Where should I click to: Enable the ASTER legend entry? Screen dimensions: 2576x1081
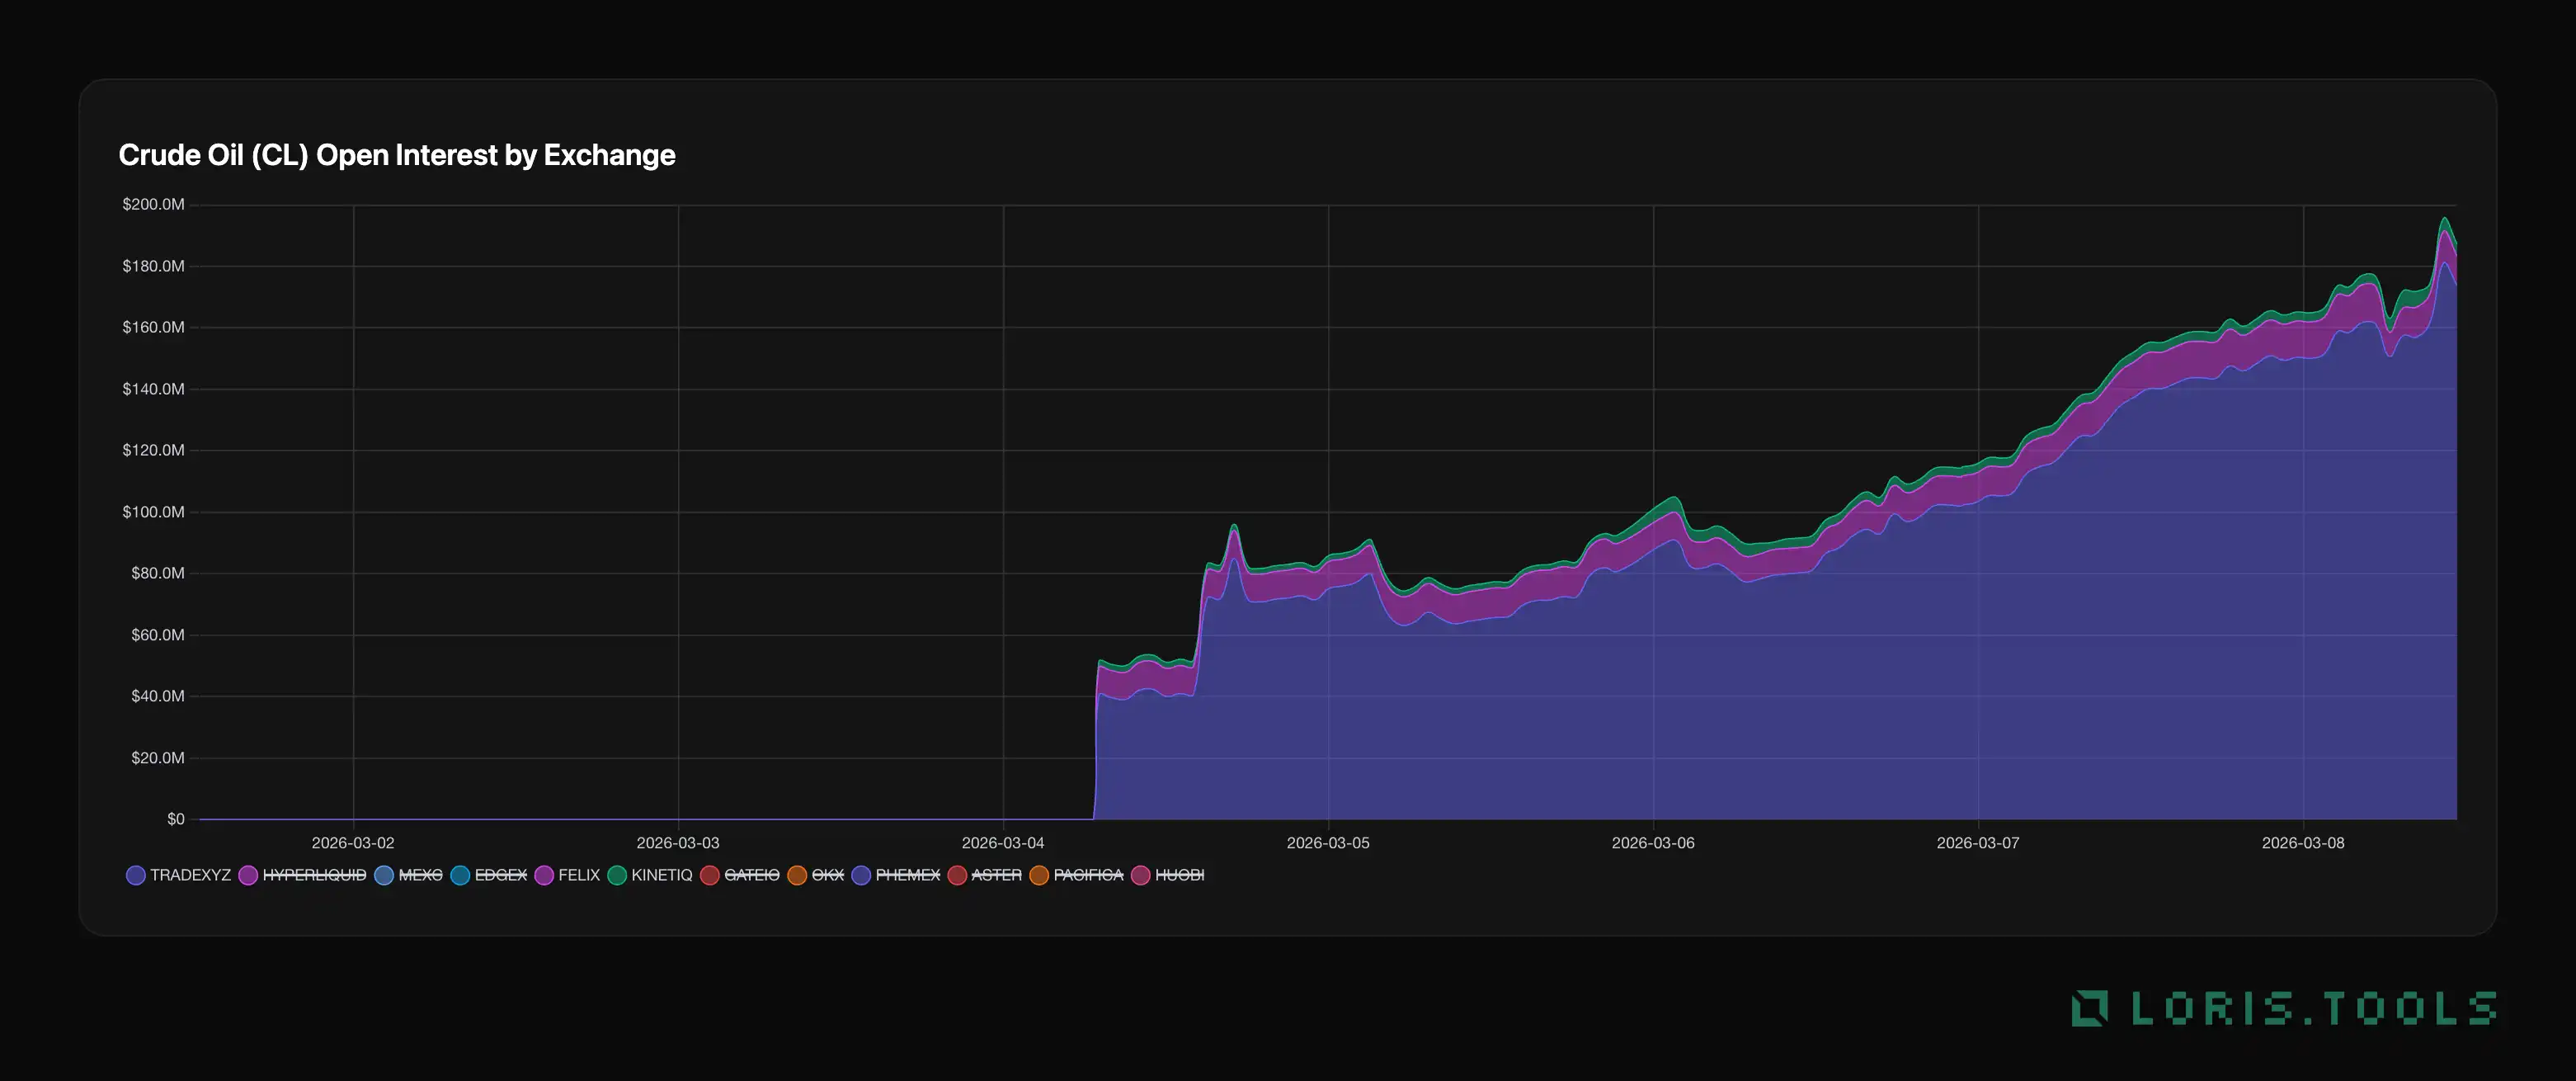pyautogui.click(x=995, y=875)
